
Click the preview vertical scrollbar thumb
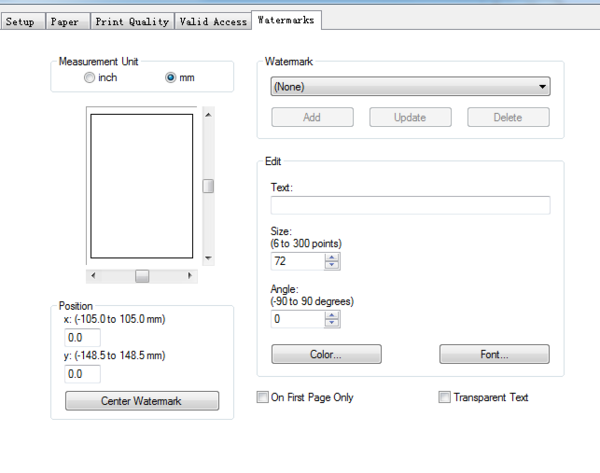(208, 185)
